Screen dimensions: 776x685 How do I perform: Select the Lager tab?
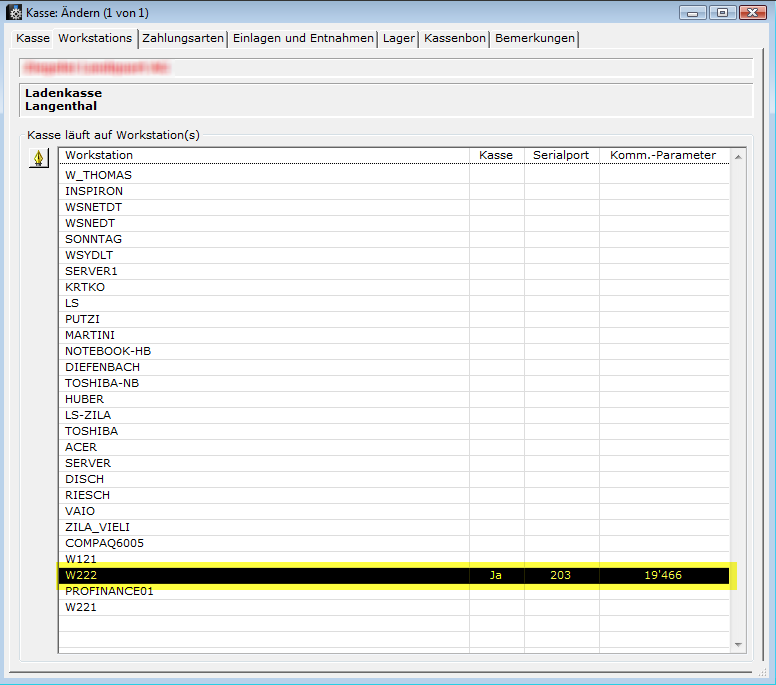tap(398, 38)
